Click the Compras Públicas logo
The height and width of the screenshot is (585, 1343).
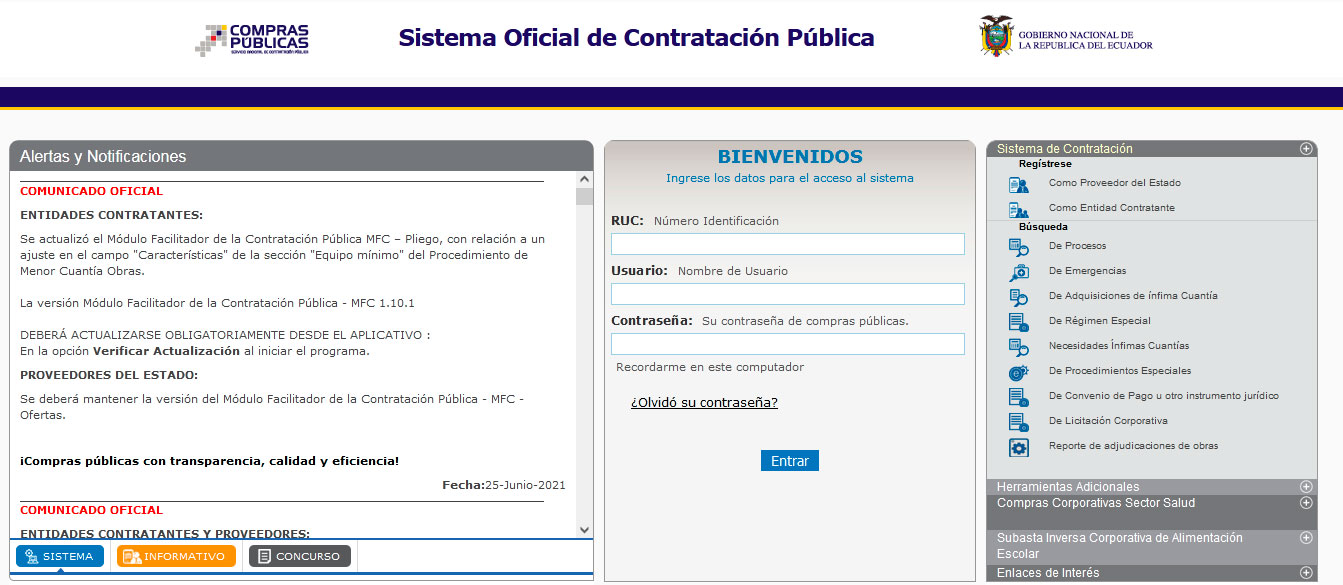[252, 40]
